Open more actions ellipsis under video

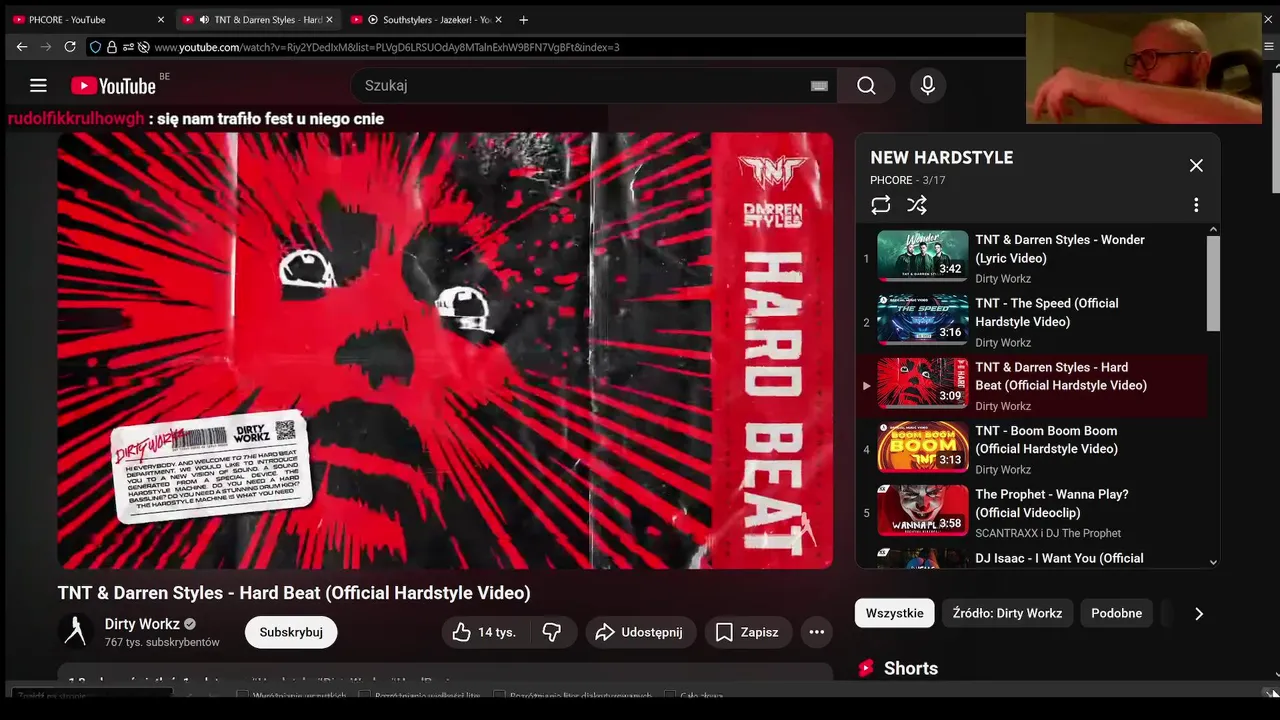(x=817, y=632)
